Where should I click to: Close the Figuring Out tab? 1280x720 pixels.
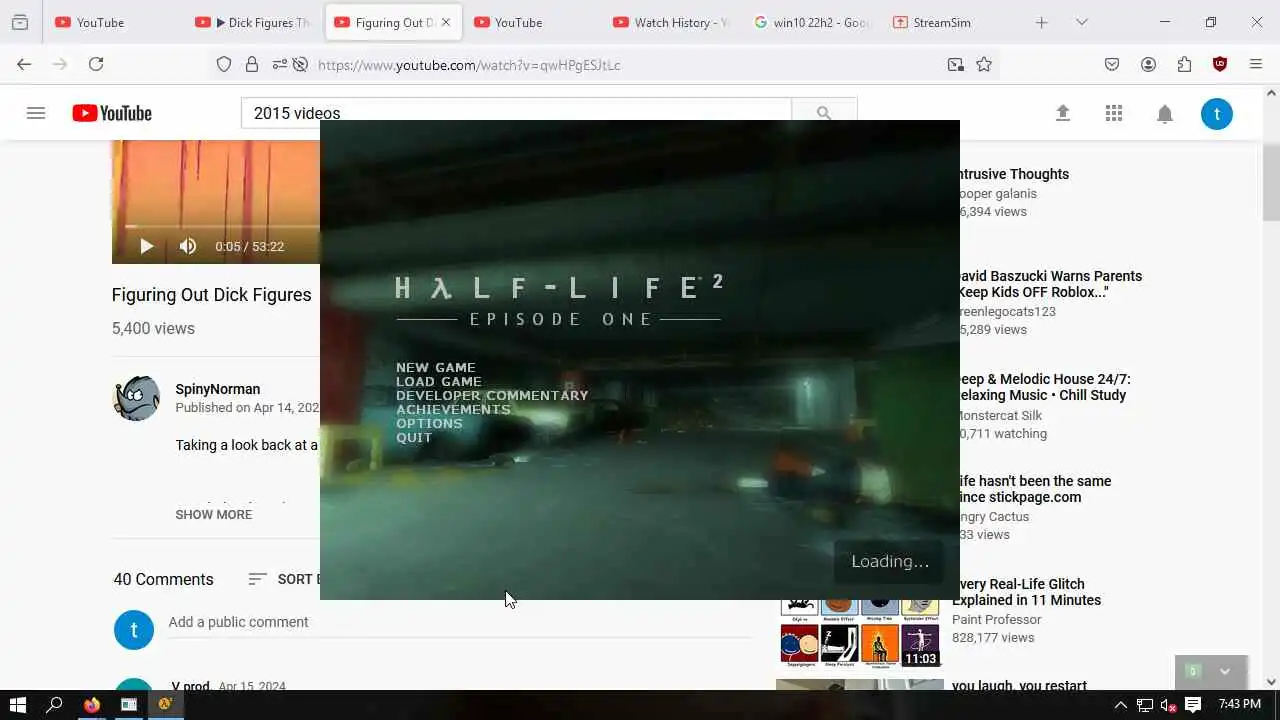coord(446,22)
